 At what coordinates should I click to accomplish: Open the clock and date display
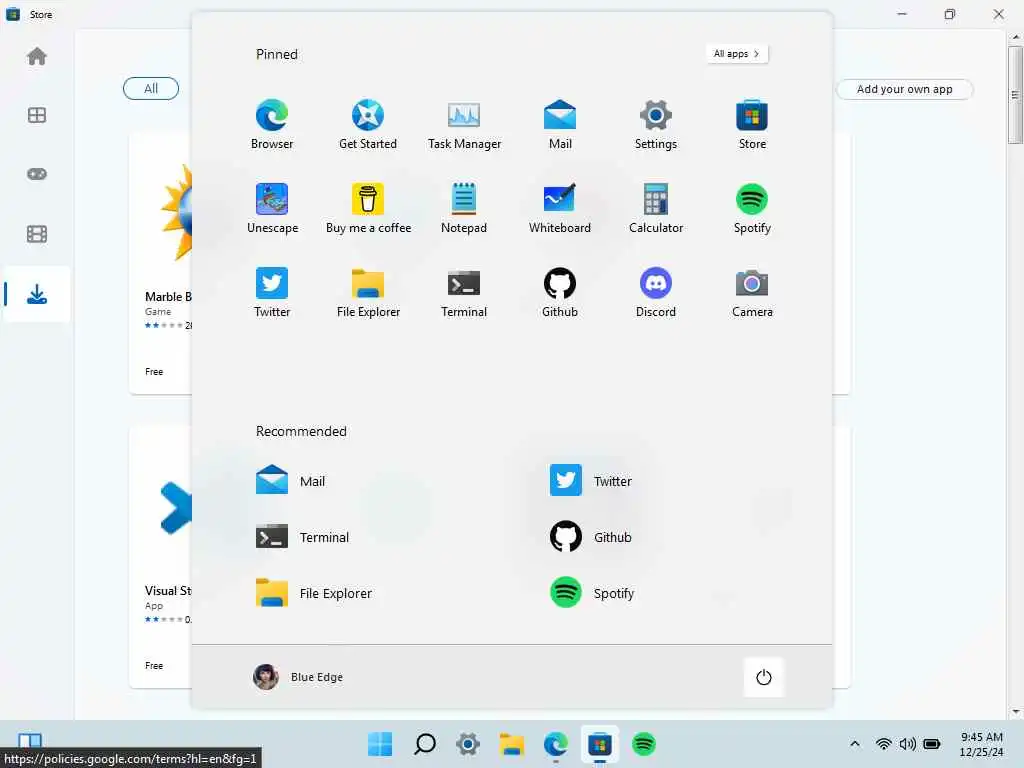[x=981, y=744]
